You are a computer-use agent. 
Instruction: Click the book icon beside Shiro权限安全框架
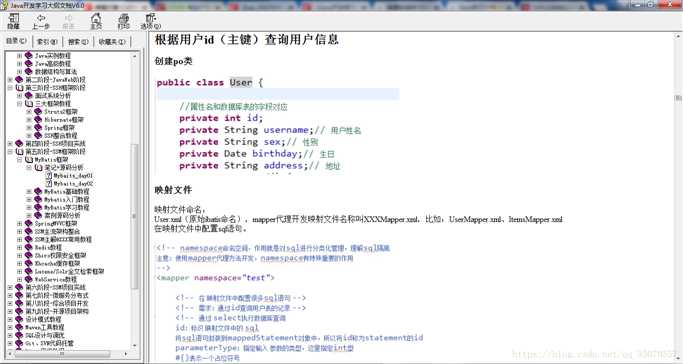click(x=29, y=255)
